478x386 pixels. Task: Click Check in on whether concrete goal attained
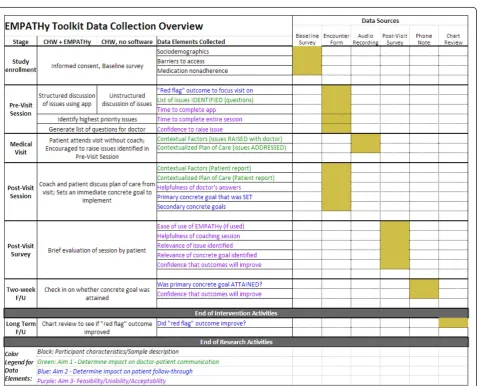pyautogui.click(x=97, y=293)
